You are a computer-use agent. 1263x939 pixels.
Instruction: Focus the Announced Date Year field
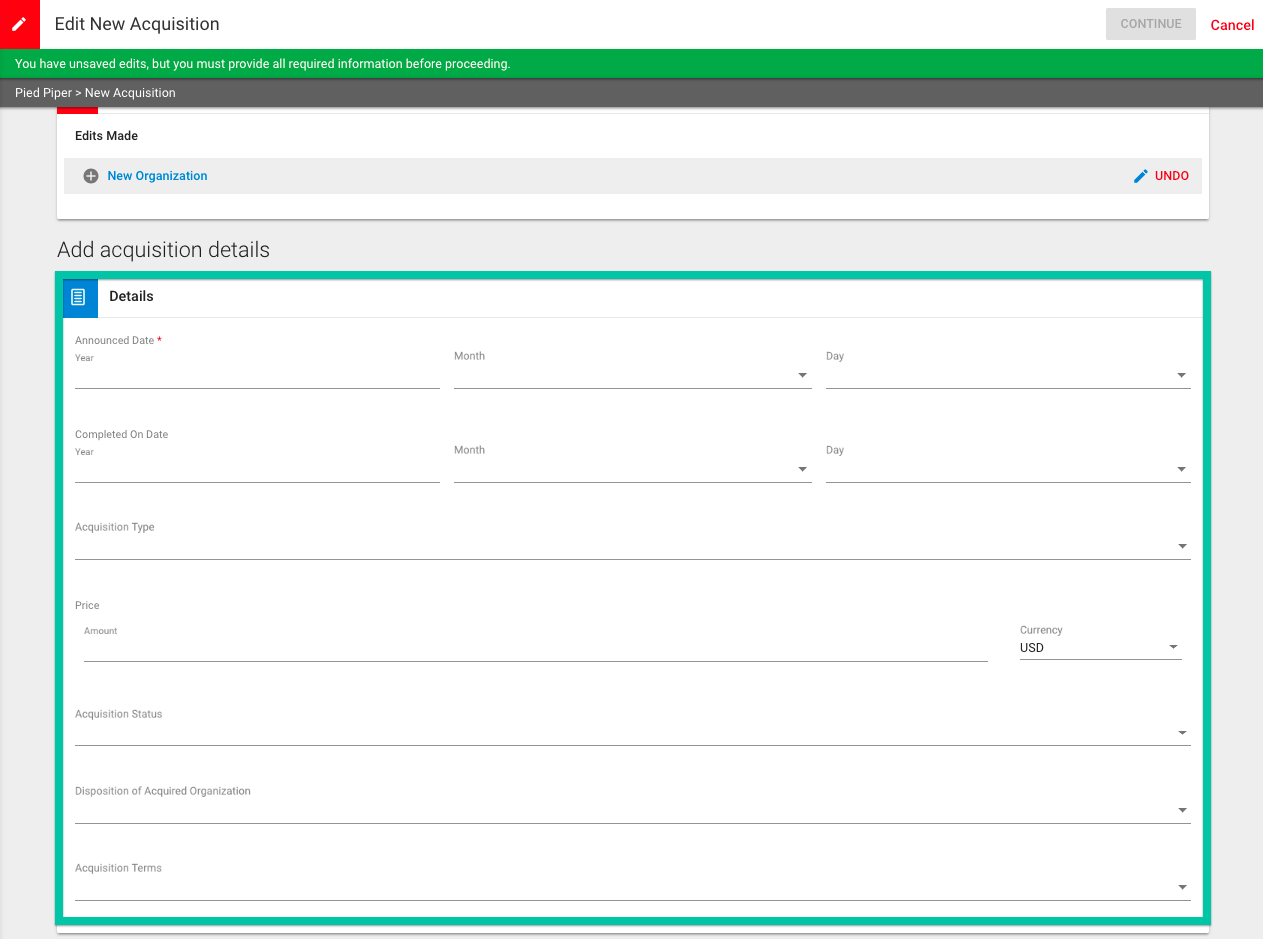(257, 376)
